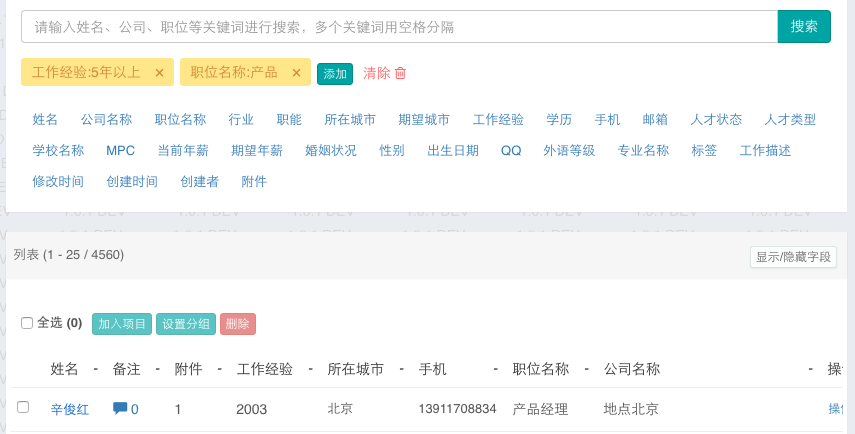Screen dimensions: 855x434
Task: Open the comment icon for 辛俊红
Action: tap(120, 408)
